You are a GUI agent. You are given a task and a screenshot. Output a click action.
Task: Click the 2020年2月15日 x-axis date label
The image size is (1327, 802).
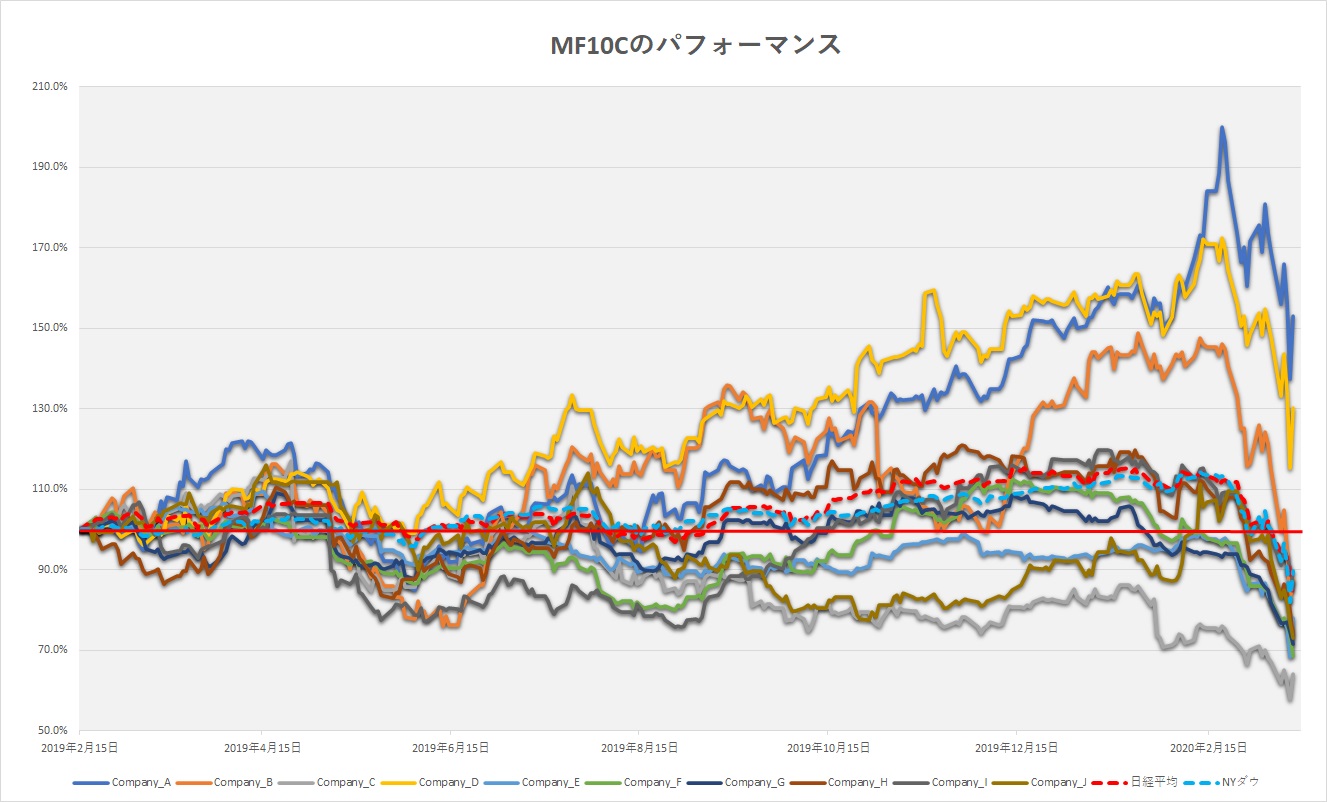[1207, 747]
